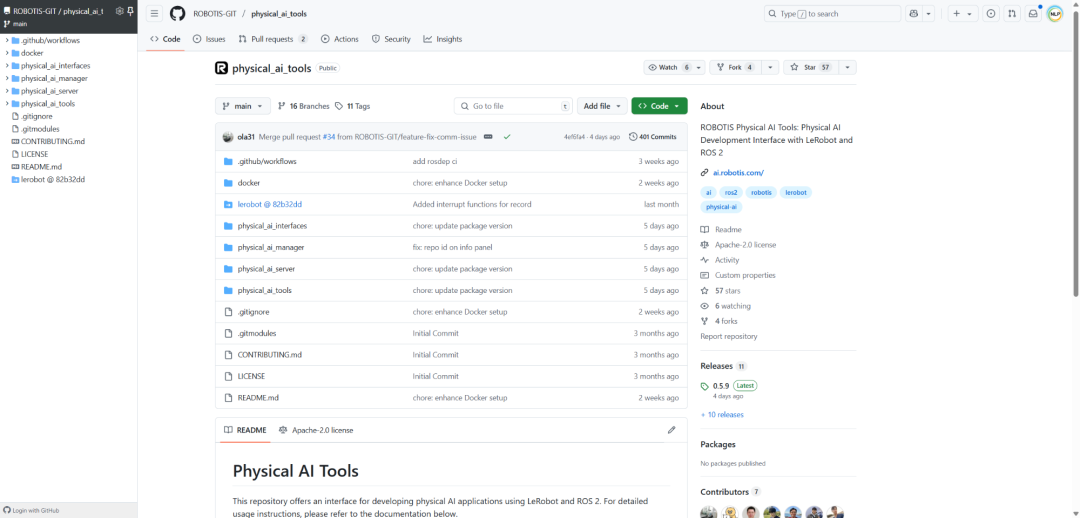Open the docker folder in file list

(249, 183)
